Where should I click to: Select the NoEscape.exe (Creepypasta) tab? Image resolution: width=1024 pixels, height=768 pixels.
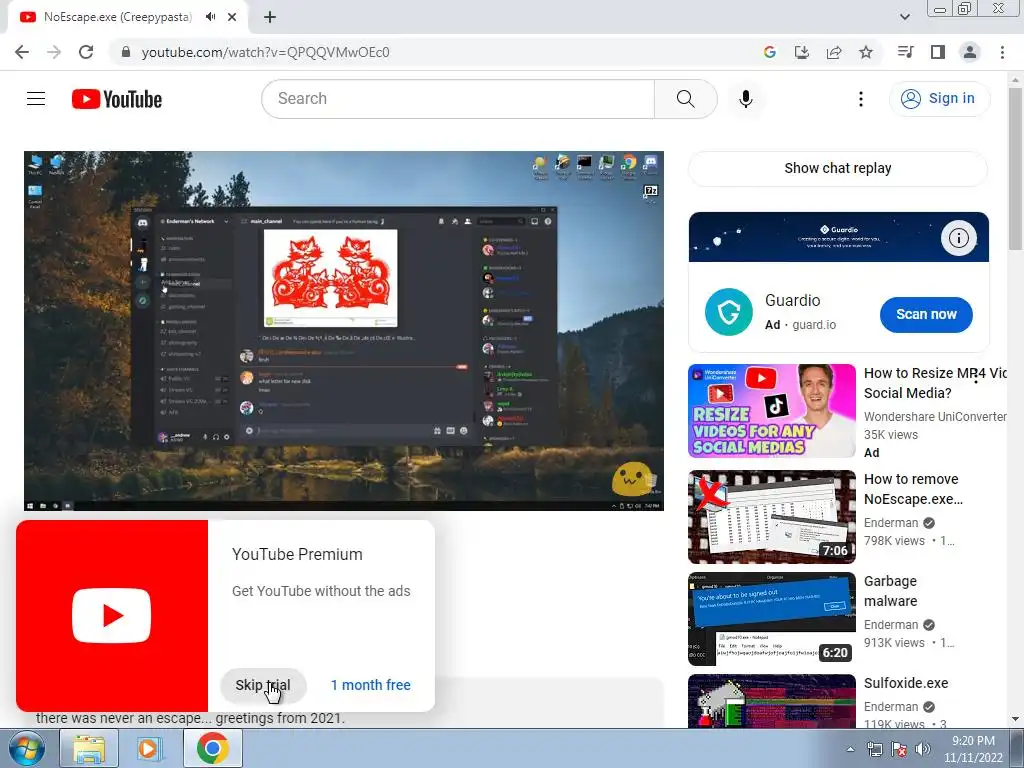(118, 17)
